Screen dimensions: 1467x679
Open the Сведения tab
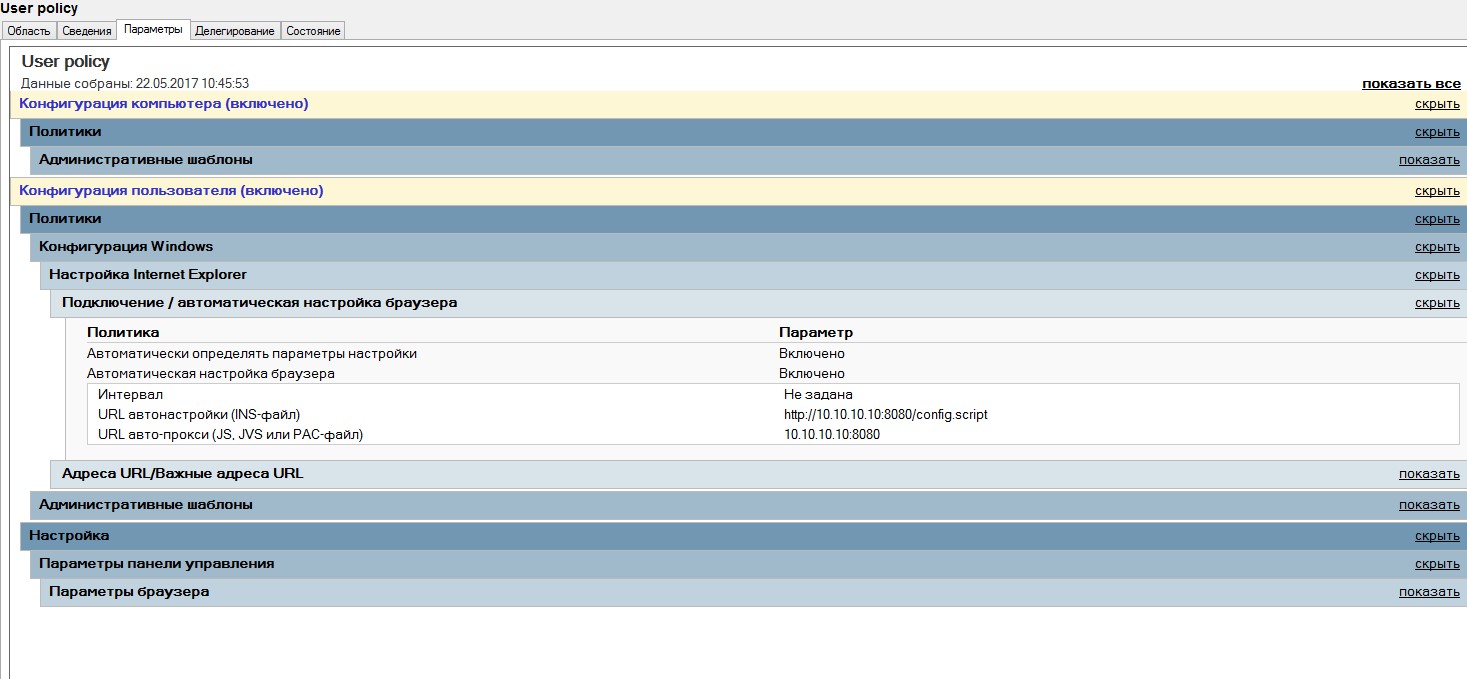tap(86, 31)
